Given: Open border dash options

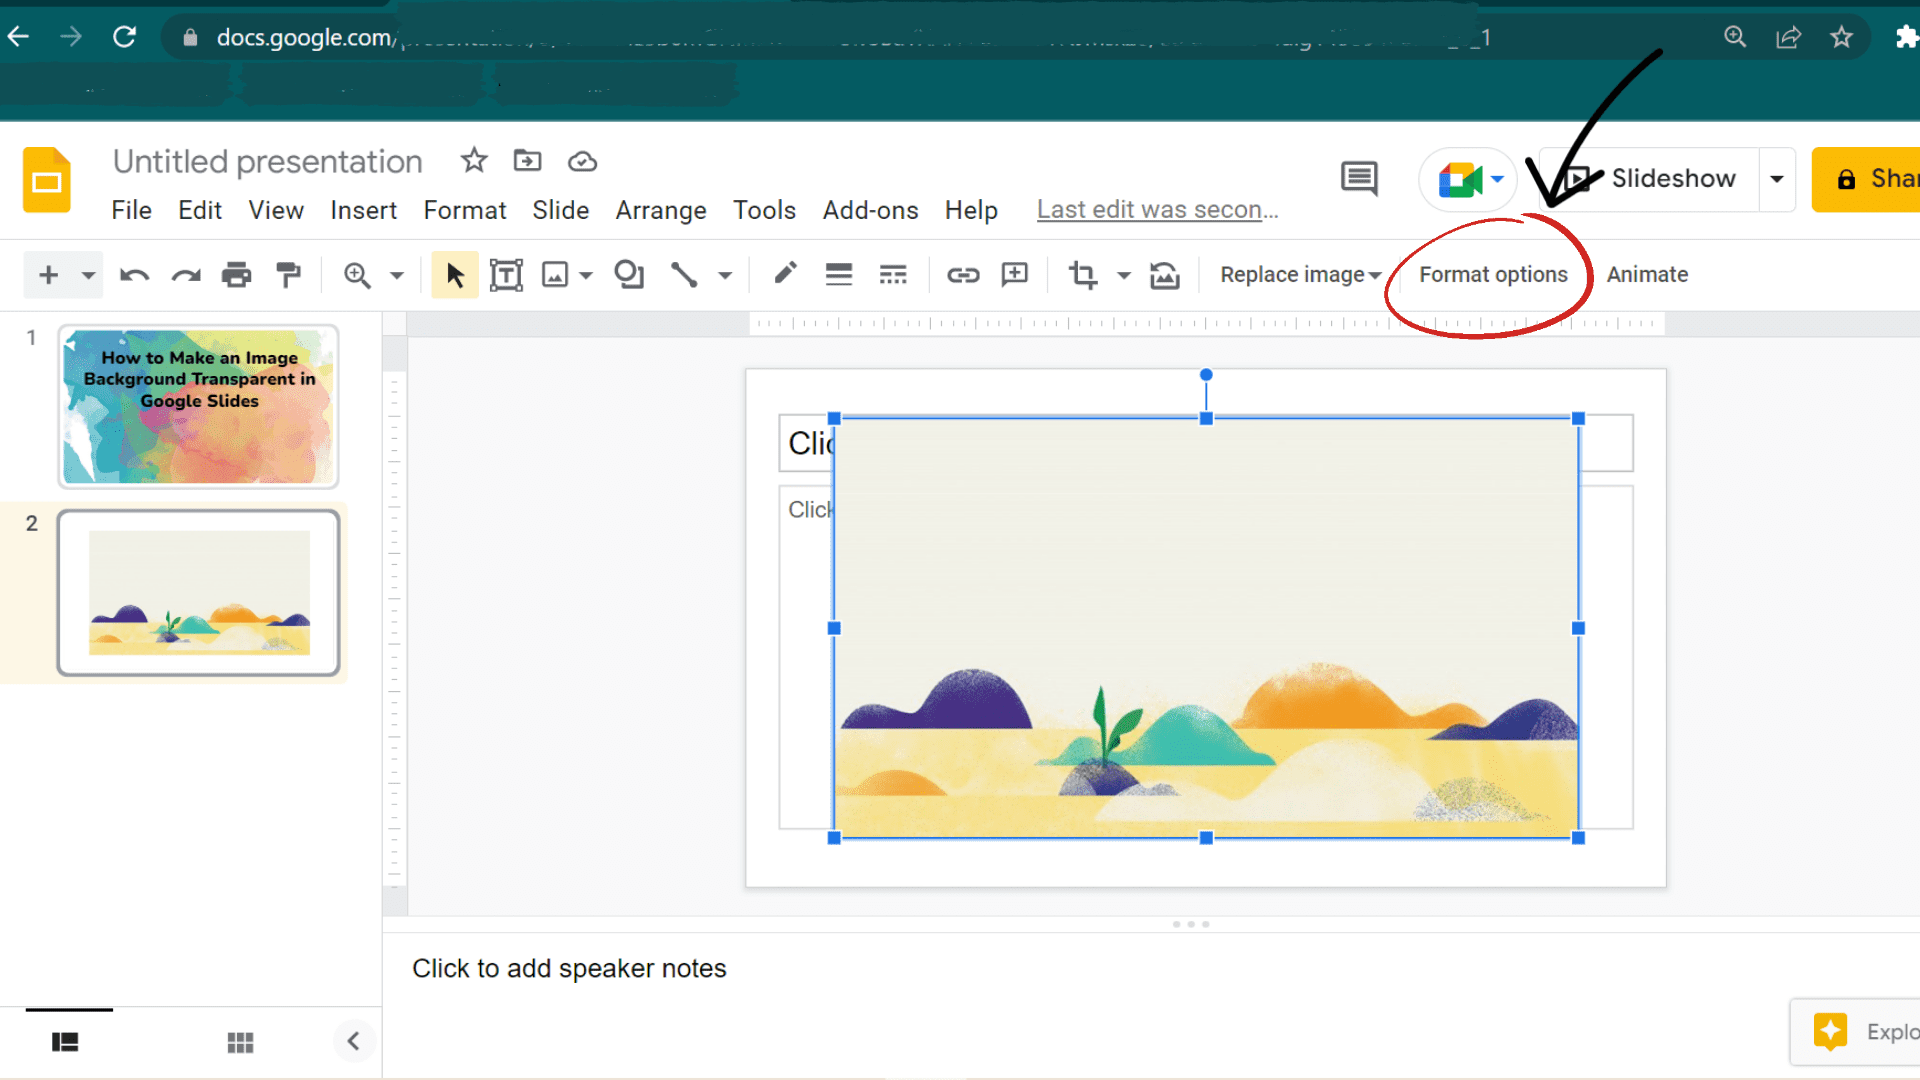Looking at the screenshot, I should click(893, 274).
